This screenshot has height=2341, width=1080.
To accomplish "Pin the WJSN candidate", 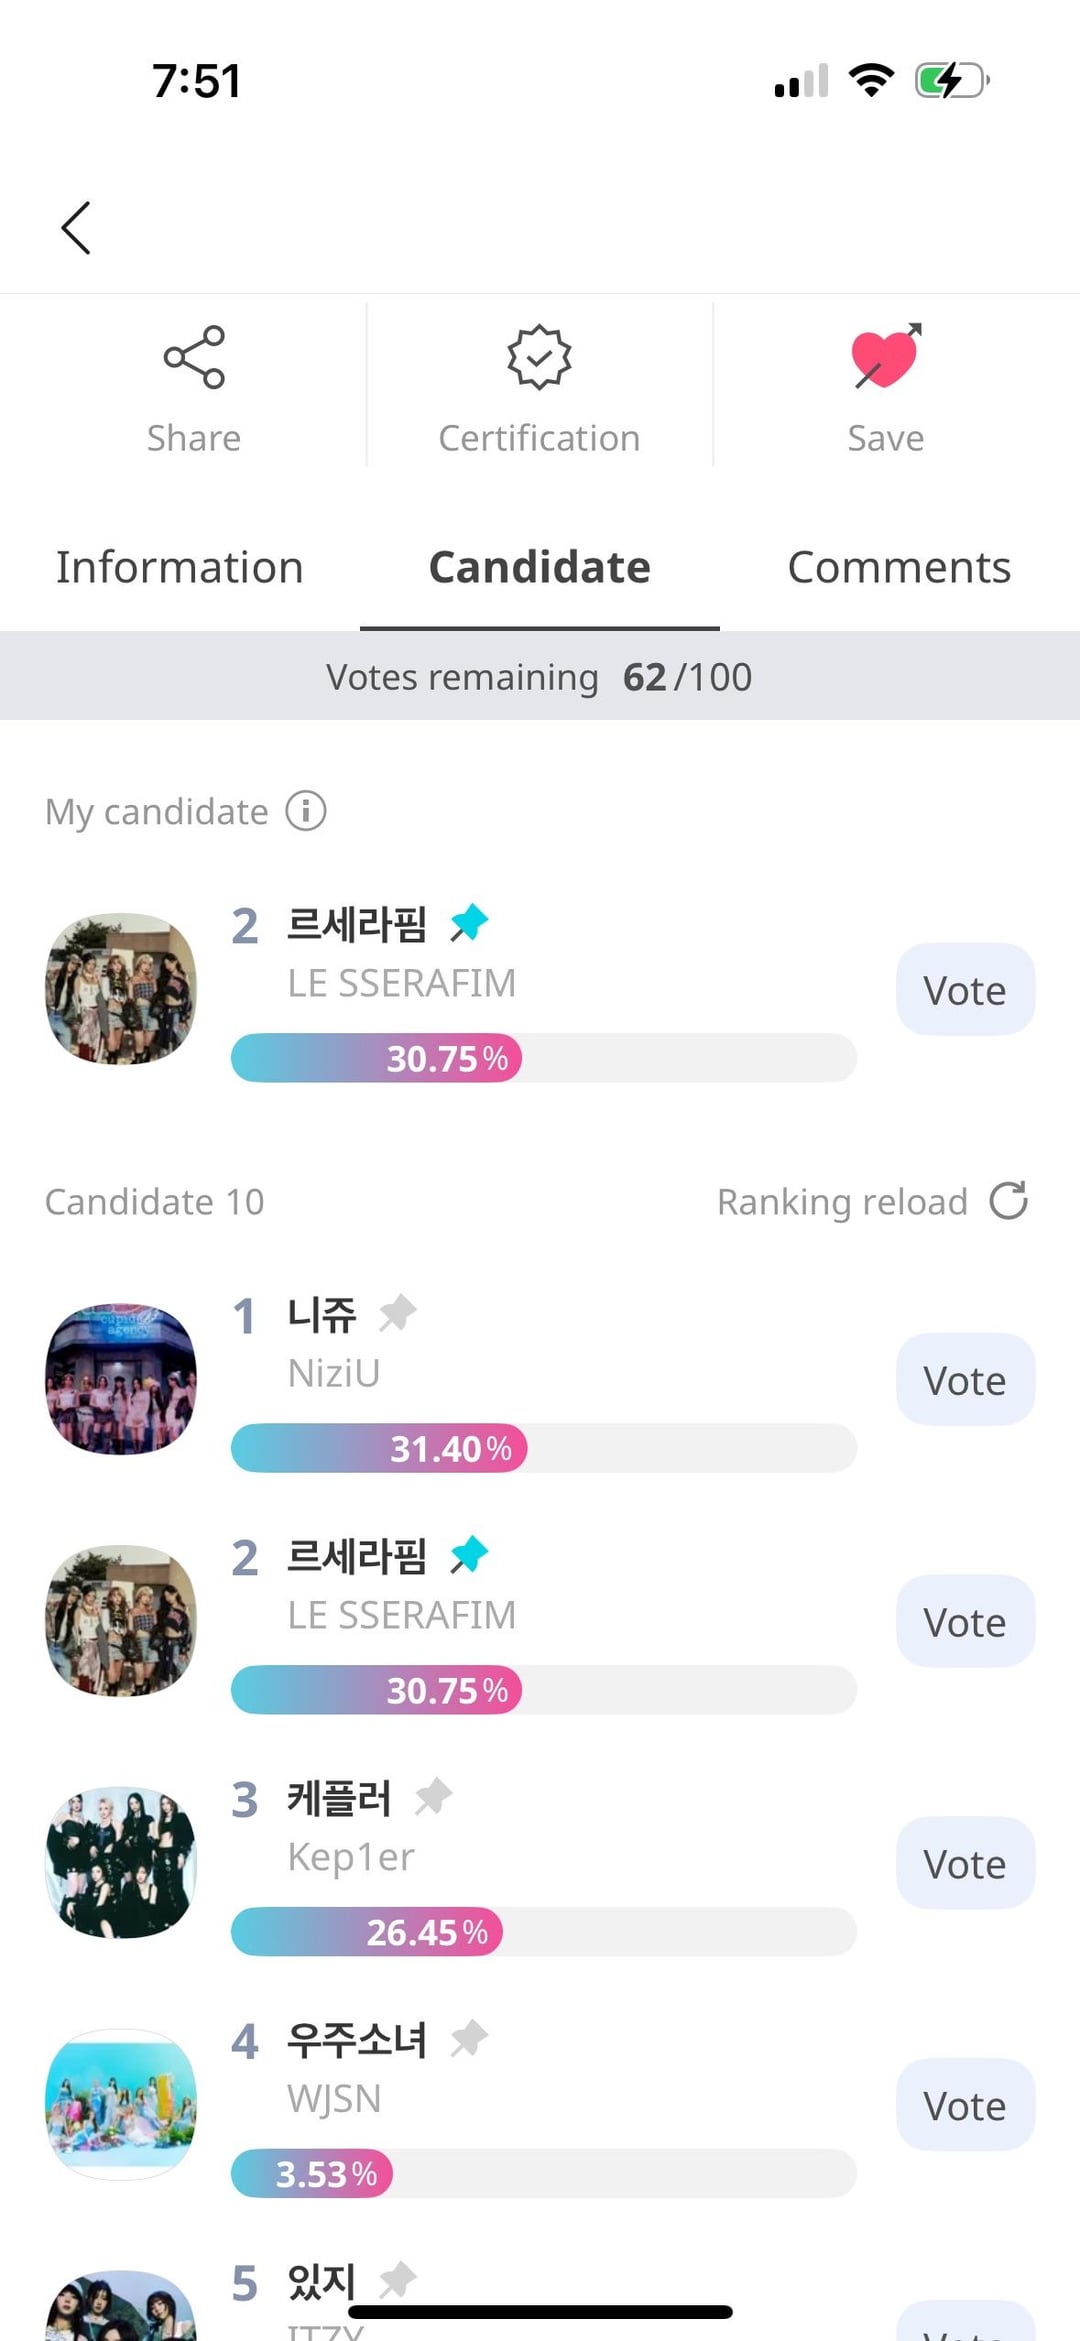I will click(469, 2038).
